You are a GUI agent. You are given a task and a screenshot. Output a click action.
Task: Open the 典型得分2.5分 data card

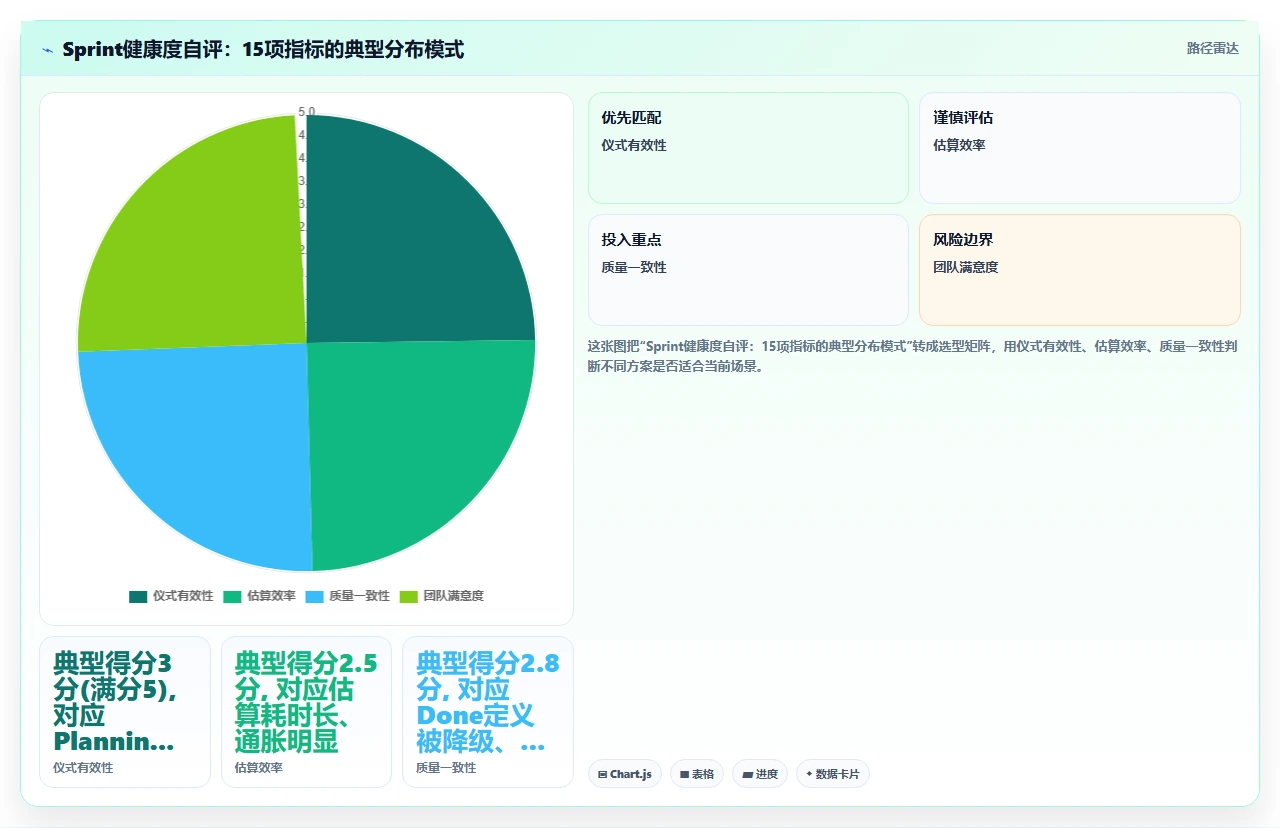pyautogui.click(x=306, y=712)
